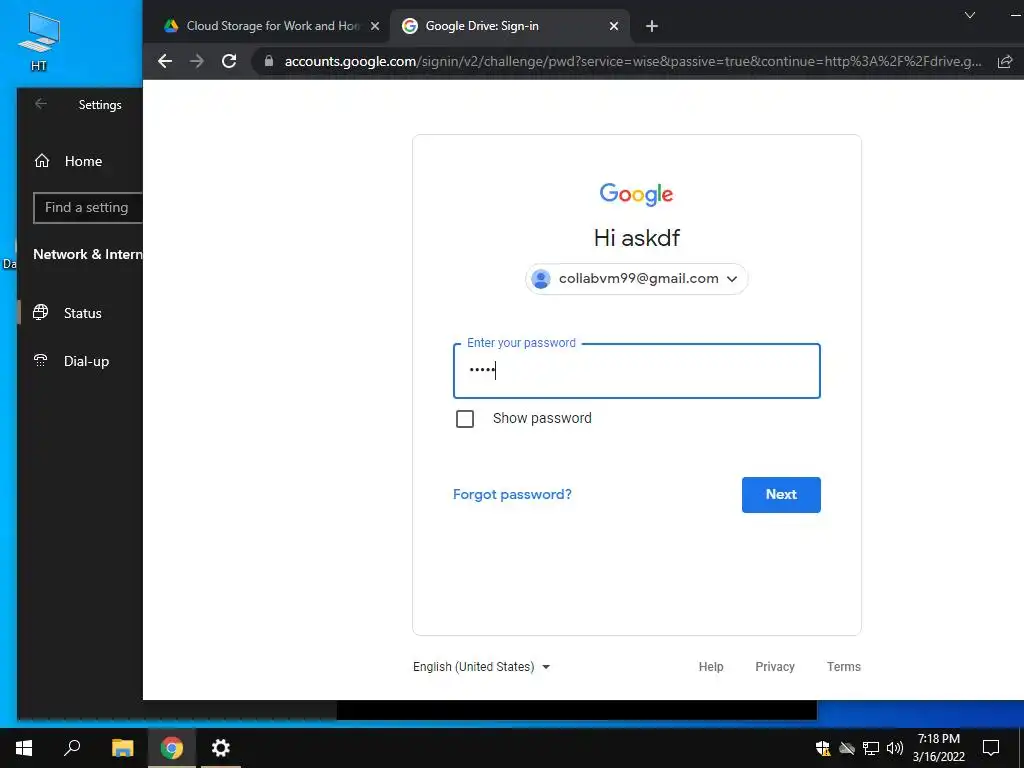Screen dimensions: 1024x768
Task: Open the tab search chevron in Chrome
Action: click(970, 15)
